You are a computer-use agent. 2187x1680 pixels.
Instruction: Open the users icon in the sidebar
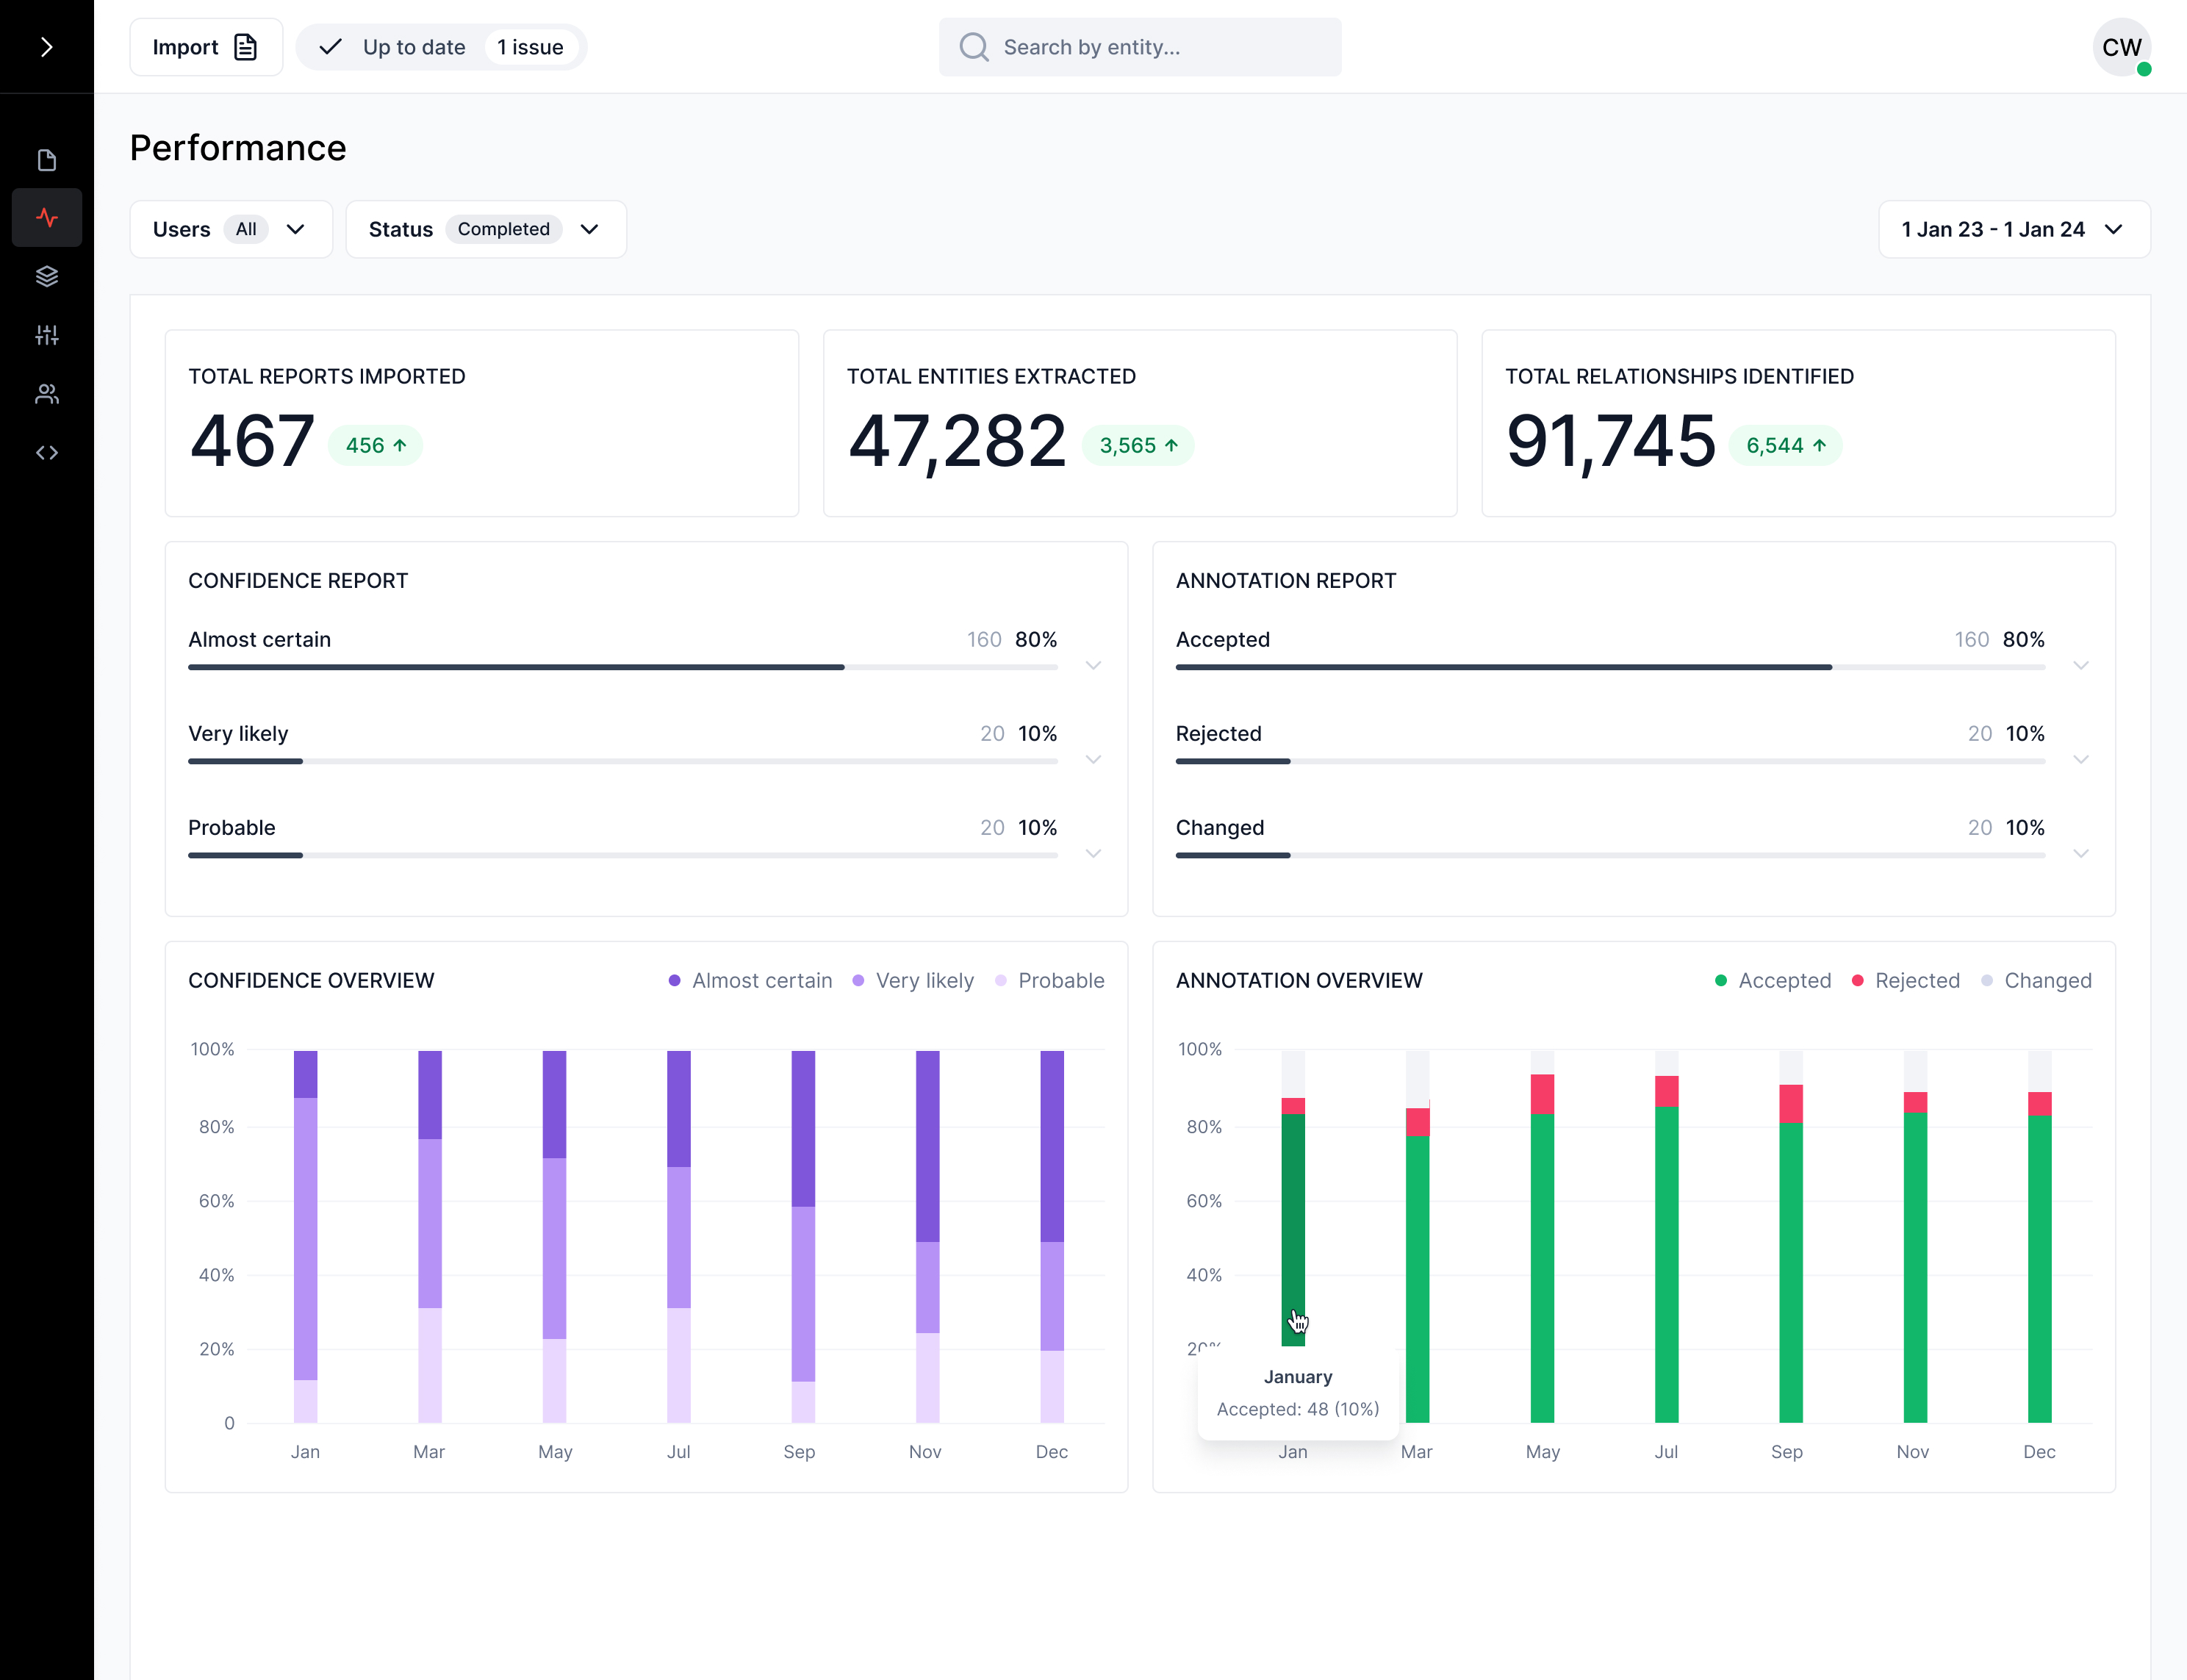(46, 394)
